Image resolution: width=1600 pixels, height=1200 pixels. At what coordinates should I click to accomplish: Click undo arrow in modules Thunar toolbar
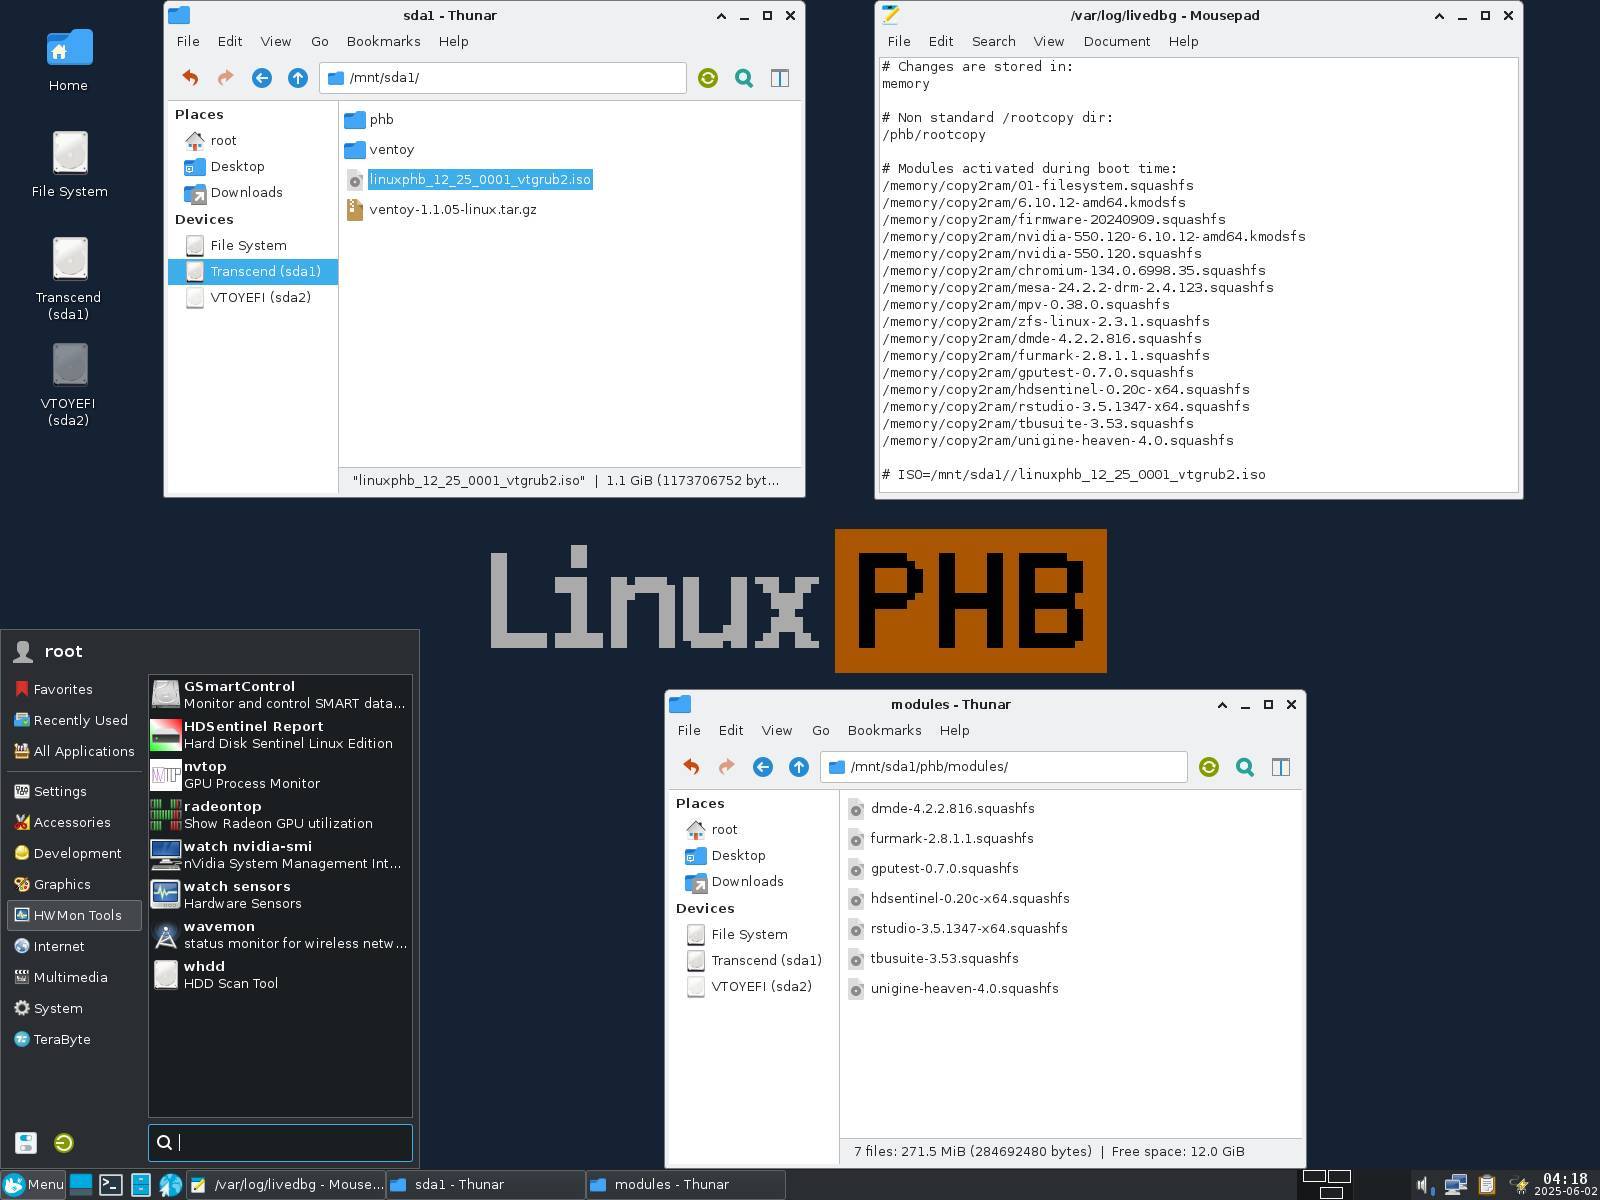pyautogui.click(x=691, y=767)
